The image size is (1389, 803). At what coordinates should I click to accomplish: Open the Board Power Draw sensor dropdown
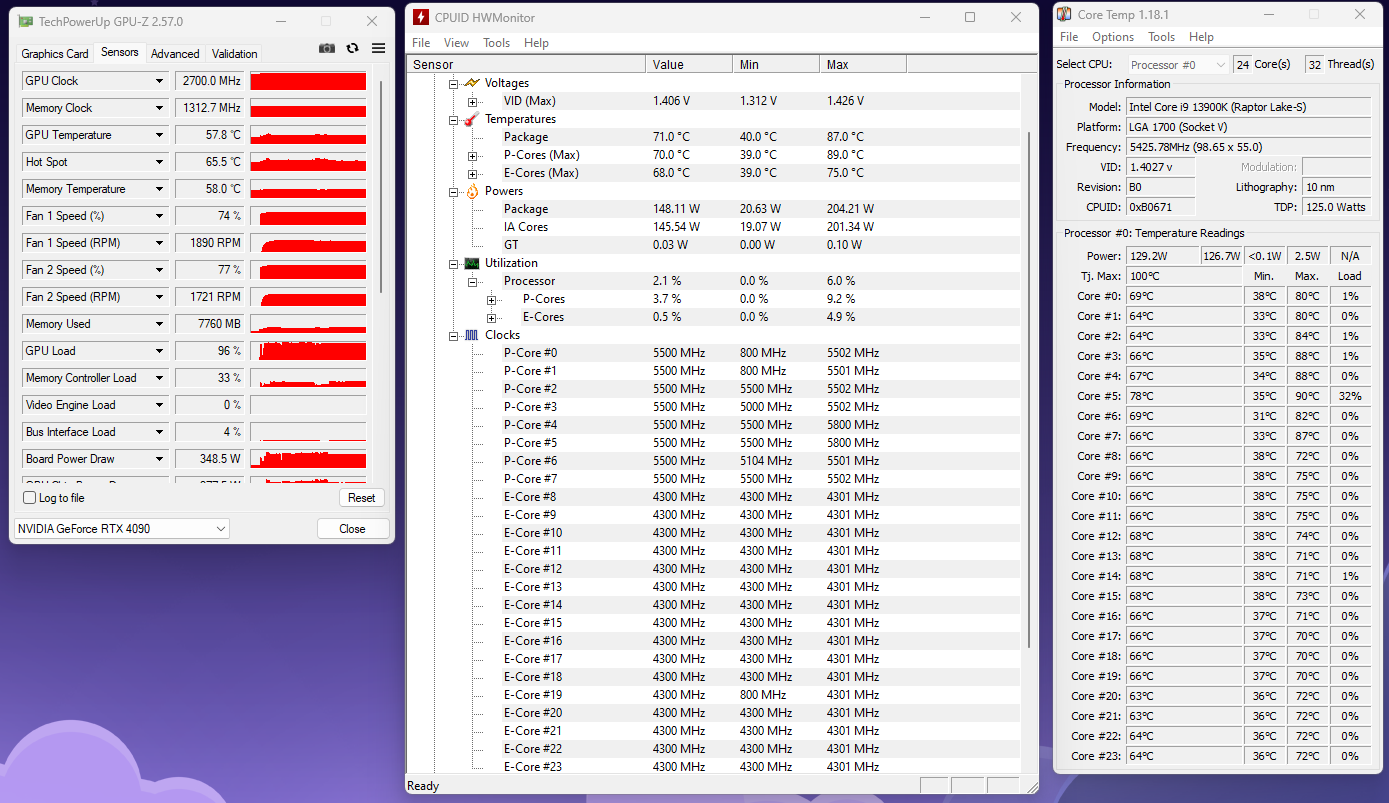pos(159,459)
